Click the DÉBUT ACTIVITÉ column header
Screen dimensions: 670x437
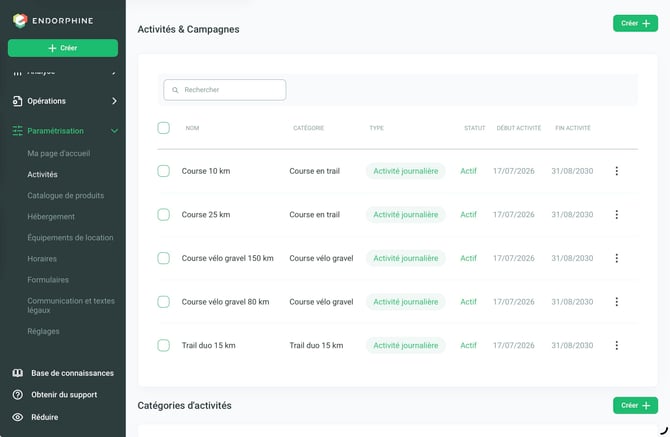pos(519,128)
